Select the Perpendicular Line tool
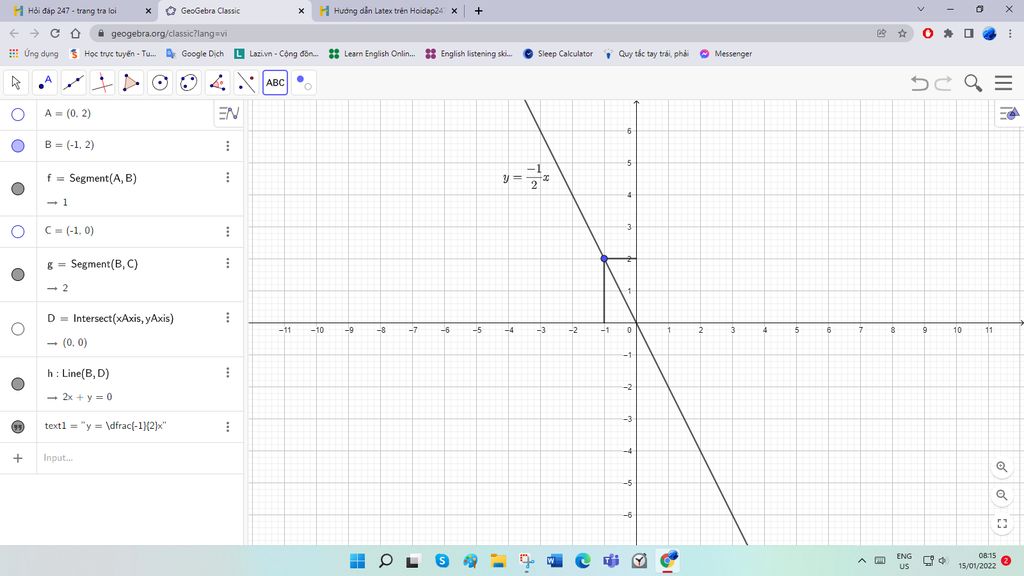 [102, 83]
